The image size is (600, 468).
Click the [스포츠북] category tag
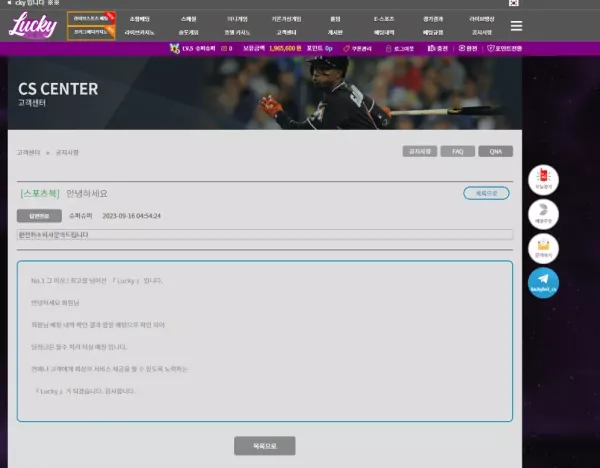click(40, 193)
